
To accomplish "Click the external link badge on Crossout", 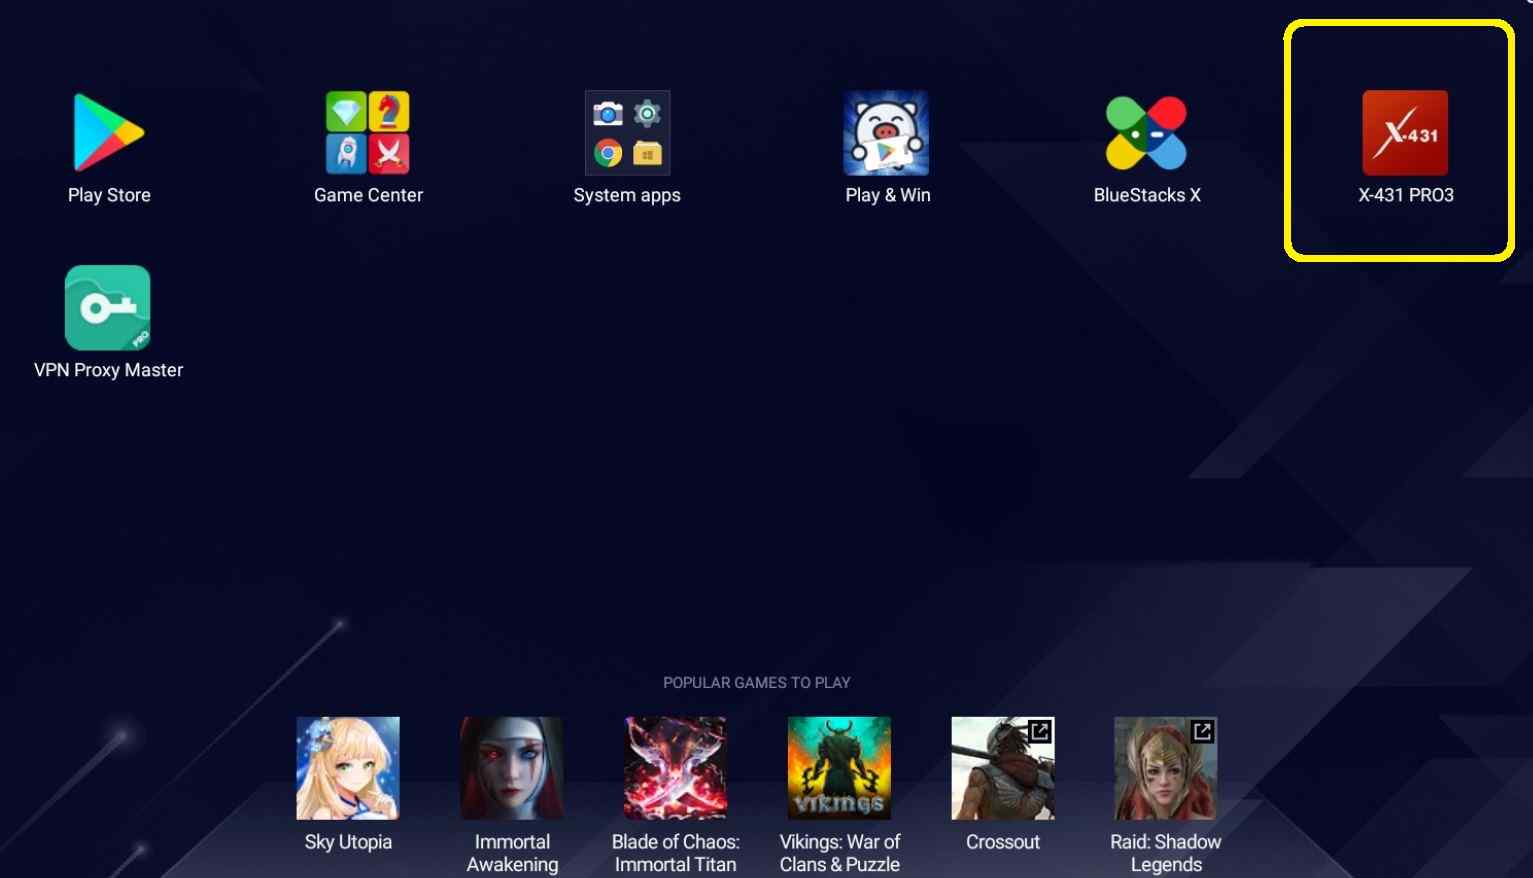I will 1040,731.
